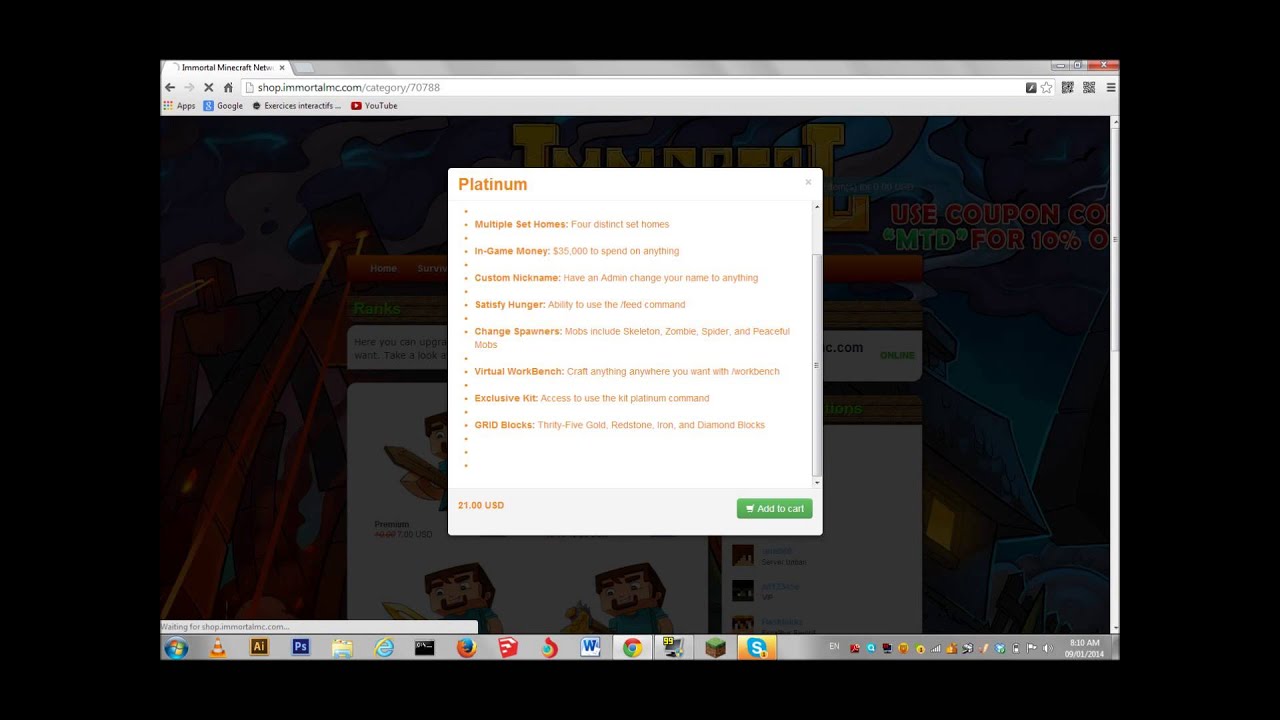Click the 21.00 USD price text

point(481,506)
